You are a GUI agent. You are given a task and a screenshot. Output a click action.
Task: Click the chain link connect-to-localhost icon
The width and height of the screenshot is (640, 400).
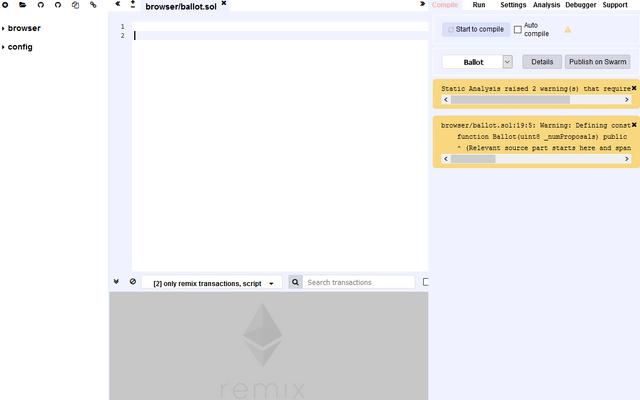93,5
